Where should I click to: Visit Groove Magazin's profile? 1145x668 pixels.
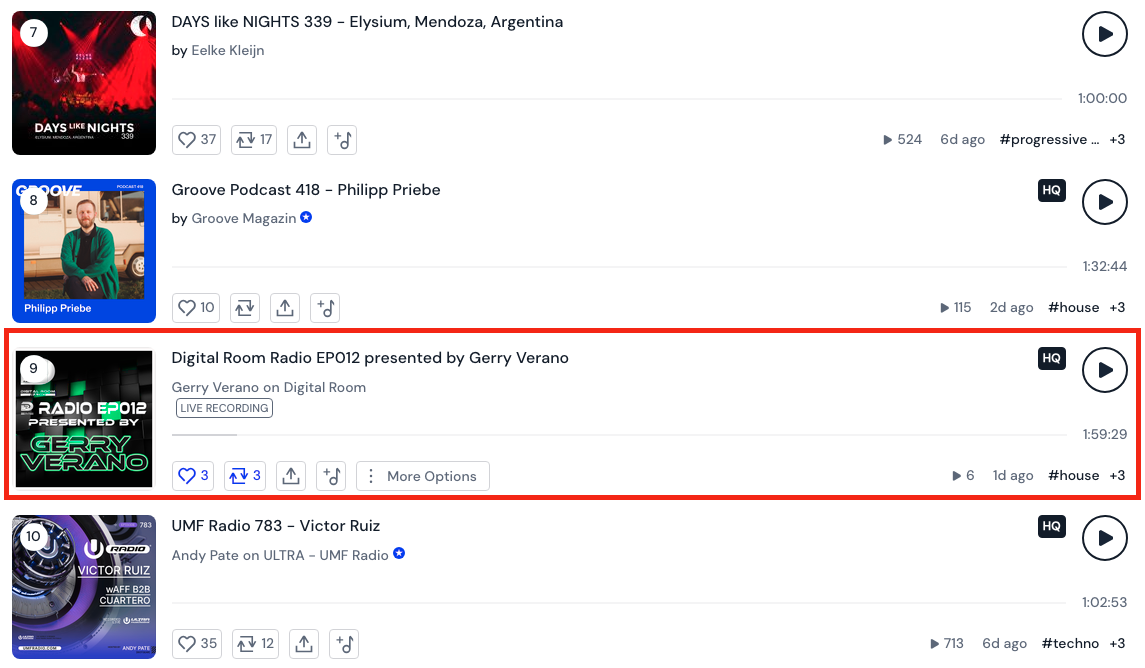pyautogui.click(x=244, y=218)
